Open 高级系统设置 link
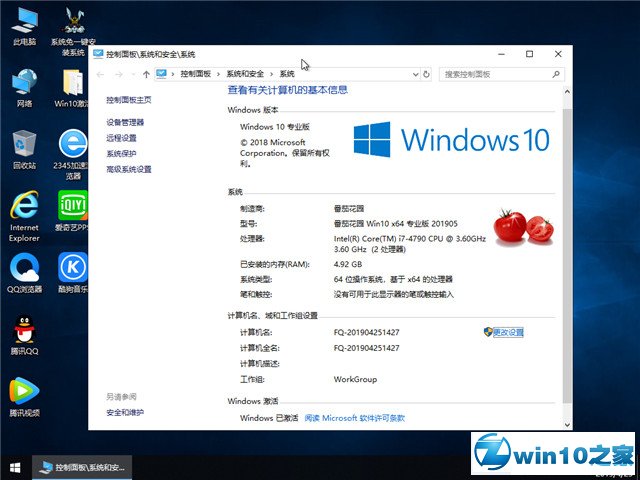640x480 pixels. [x=129, y=169]
